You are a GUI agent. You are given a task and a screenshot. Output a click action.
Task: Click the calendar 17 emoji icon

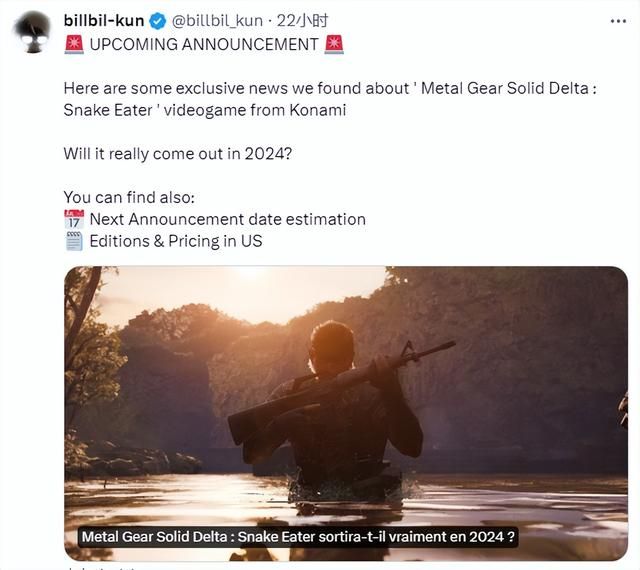[74, 219]
